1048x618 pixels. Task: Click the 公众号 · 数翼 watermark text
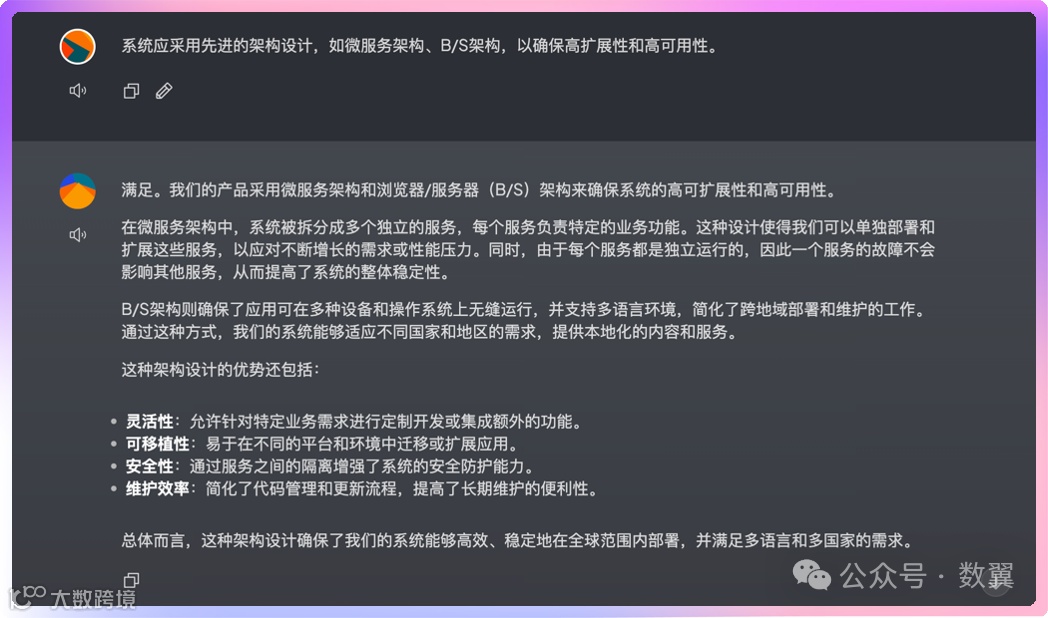(x=926, y=575)
